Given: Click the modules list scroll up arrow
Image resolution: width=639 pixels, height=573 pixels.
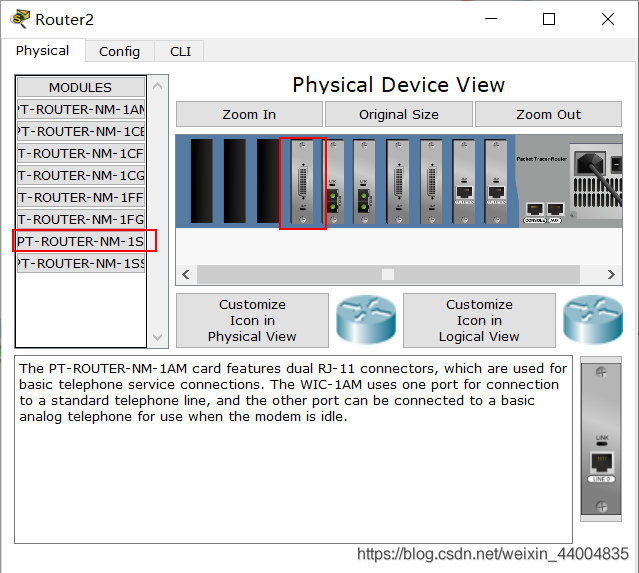Looking at the screenshot, I should (157, 86).
